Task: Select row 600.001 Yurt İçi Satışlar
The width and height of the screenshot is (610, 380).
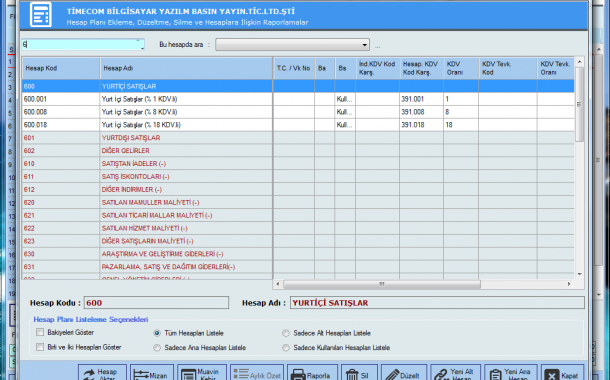Action: 298,99
